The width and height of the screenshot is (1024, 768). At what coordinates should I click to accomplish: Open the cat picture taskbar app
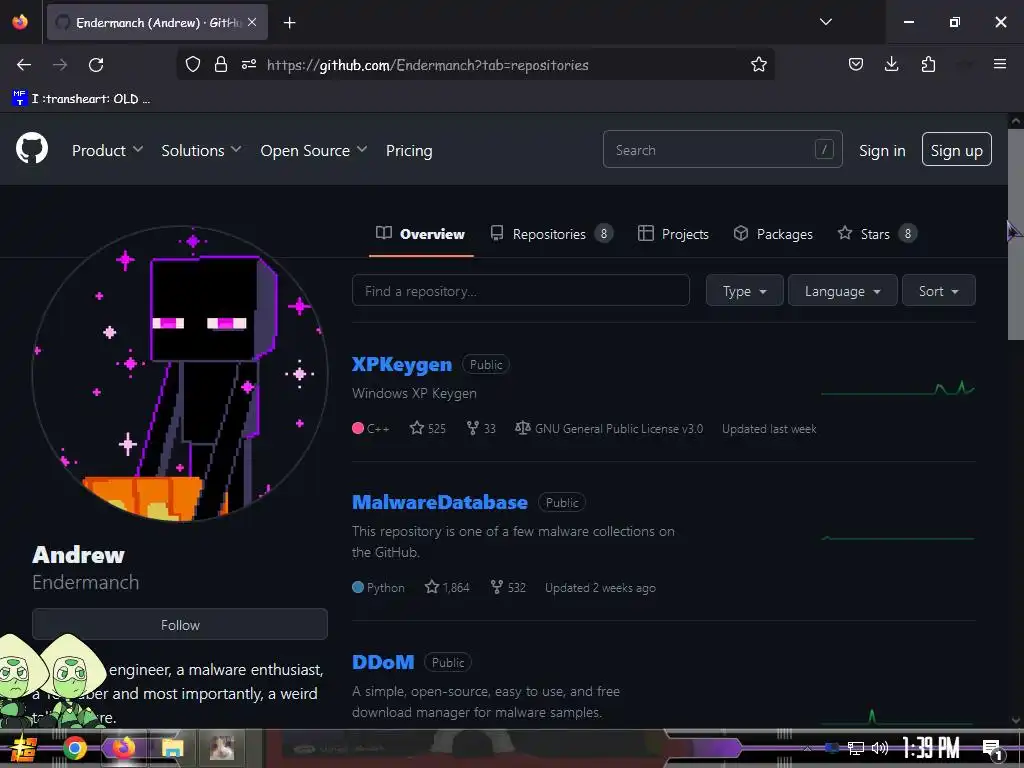point(221,748)
